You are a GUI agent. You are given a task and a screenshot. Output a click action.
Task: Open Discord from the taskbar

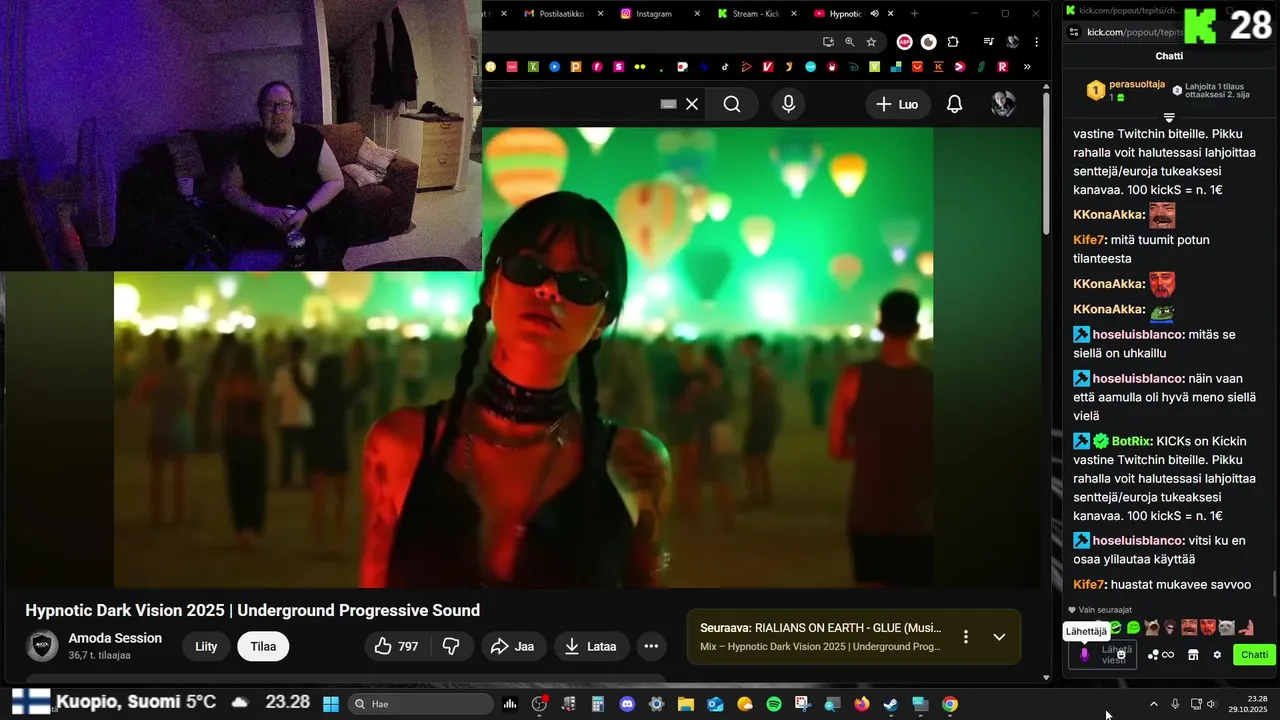pyautogui.click(x=627, y=704)
